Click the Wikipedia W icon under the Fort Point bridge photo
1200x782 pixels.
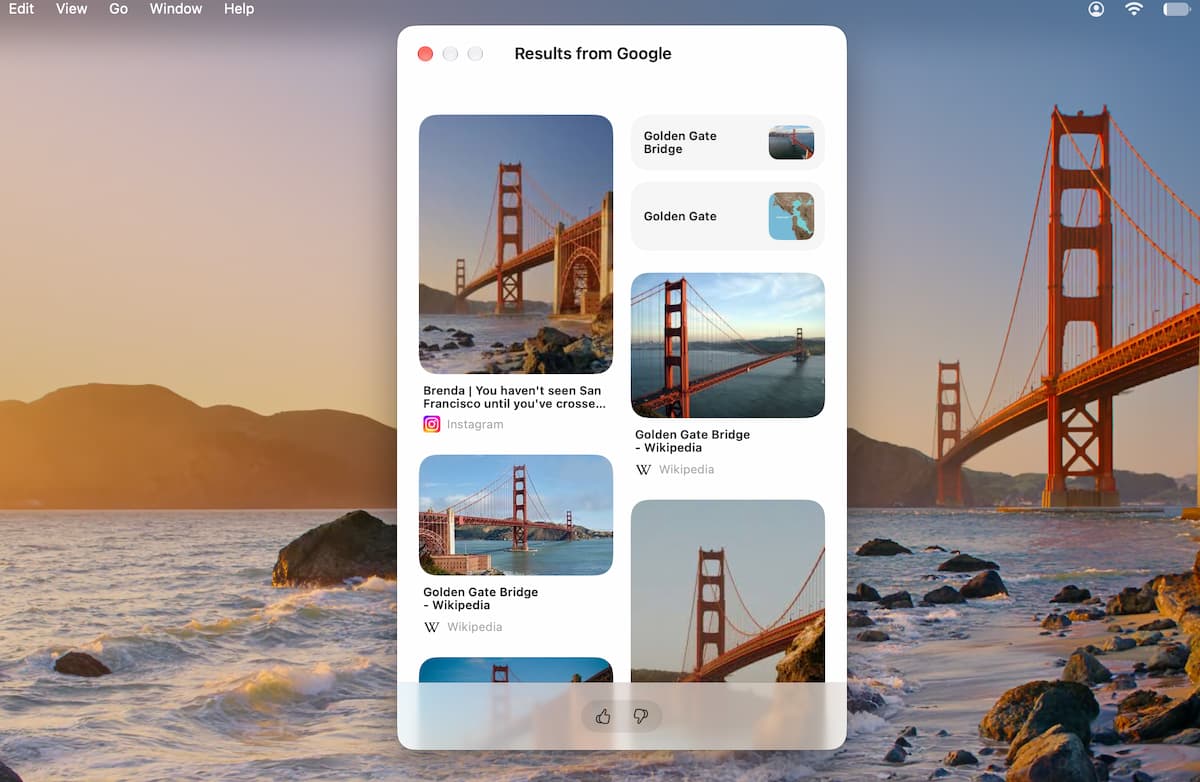click(x=432, y=627)
